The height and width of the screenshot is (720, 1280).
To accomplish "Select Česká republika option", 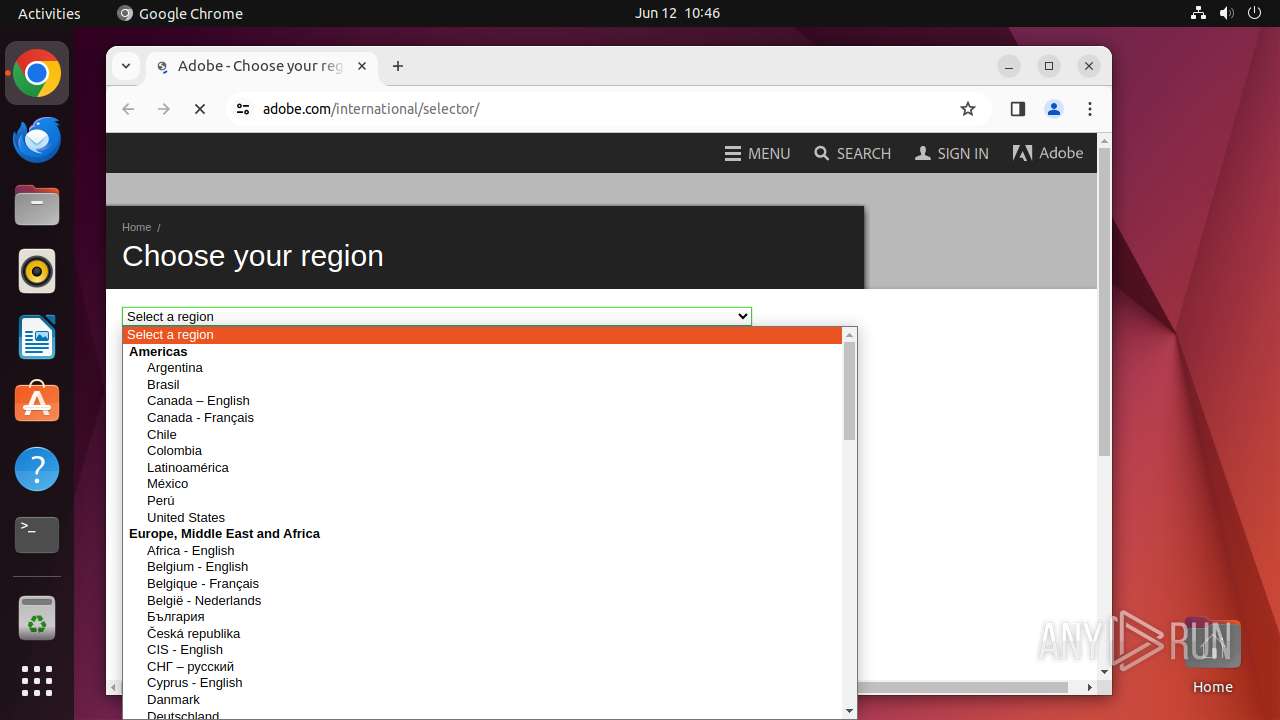I will [x=482, y=634].
